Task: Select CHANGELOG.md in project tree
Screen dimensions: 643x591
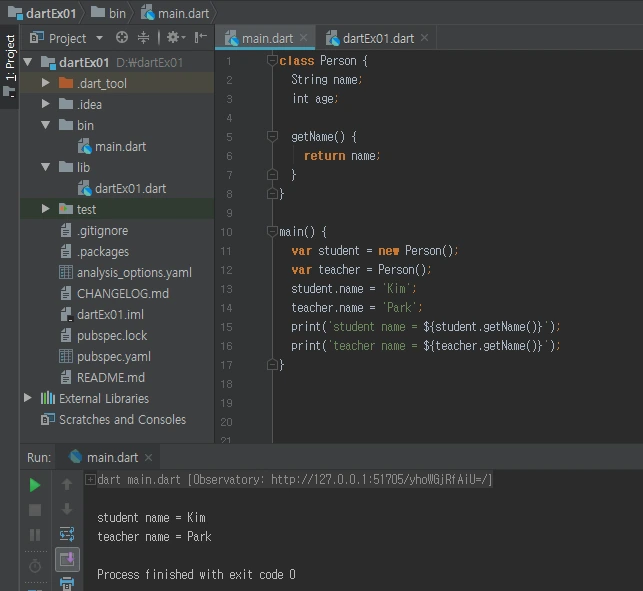Action: [x=123, y=294]
